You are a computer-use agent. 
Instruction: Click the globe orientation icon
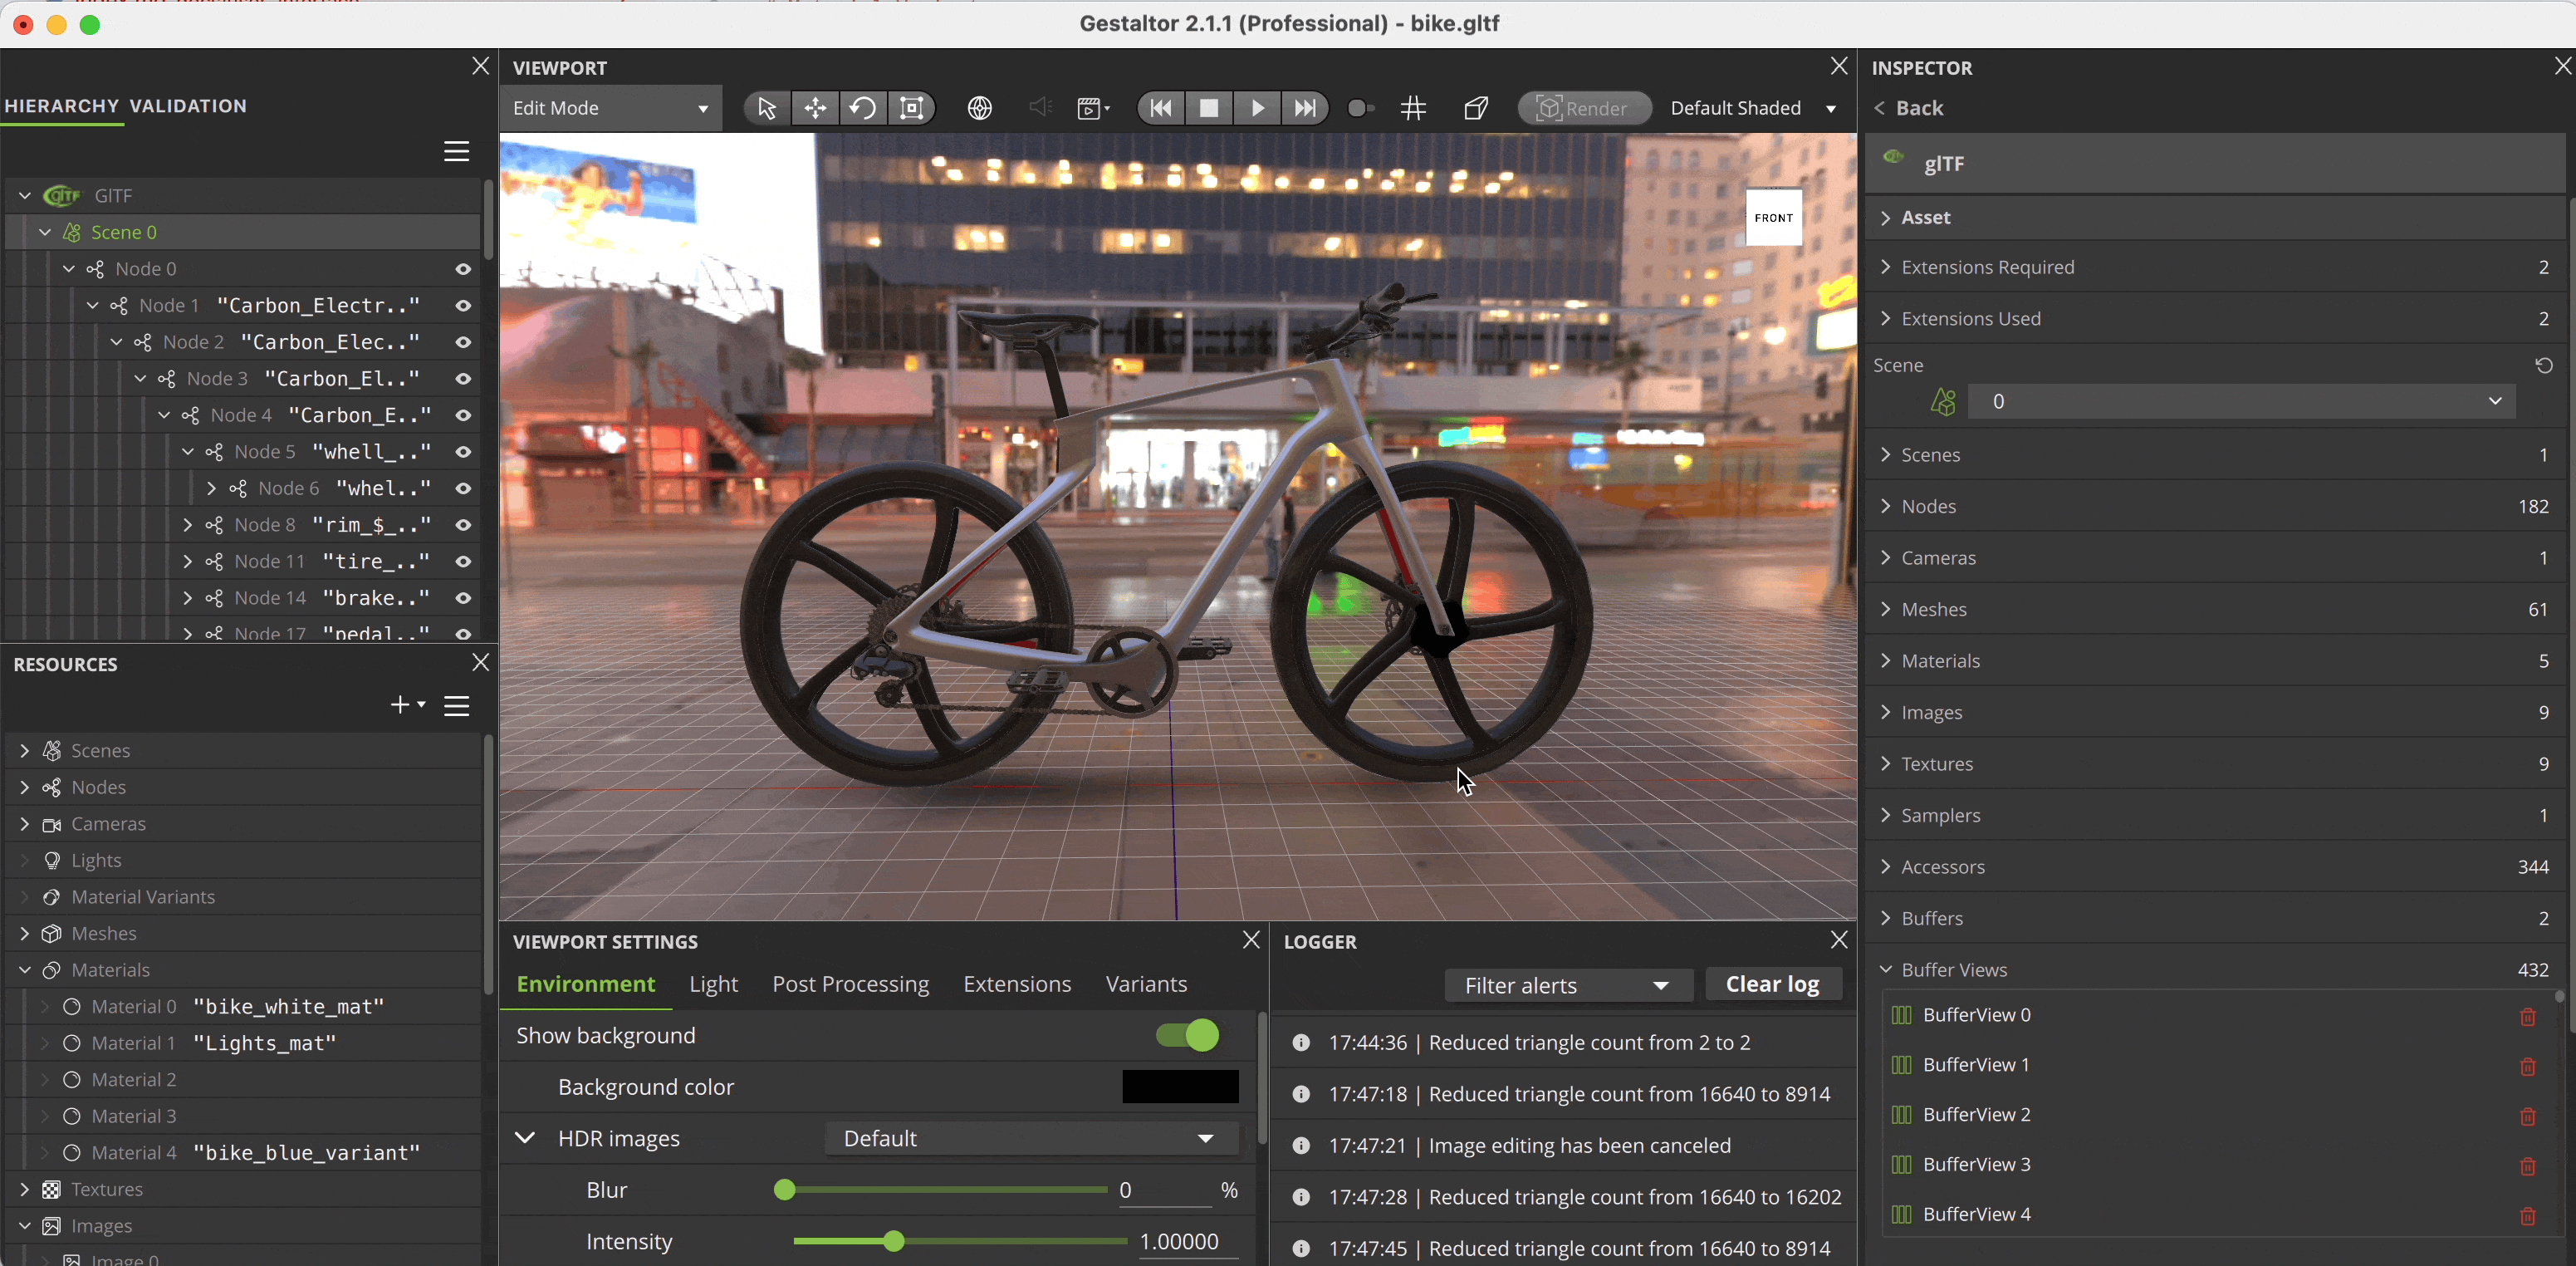pos(980,108)
